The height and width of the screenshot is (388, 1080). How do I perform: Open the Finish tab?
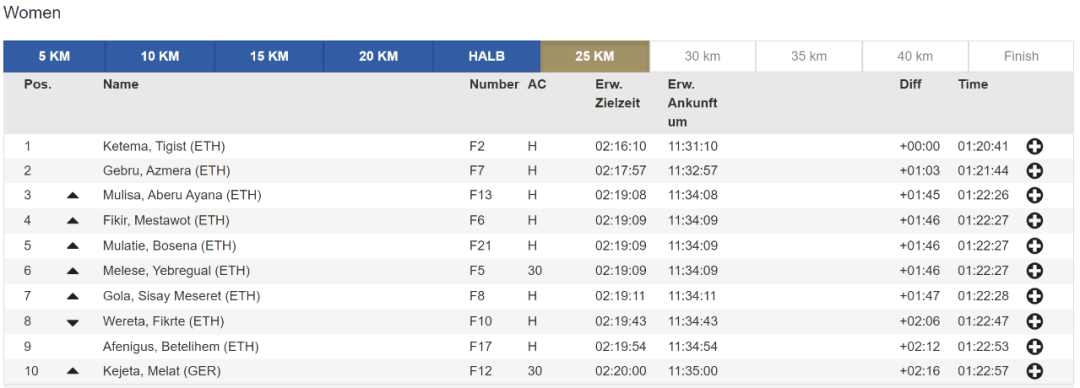tap(1021, 57)
